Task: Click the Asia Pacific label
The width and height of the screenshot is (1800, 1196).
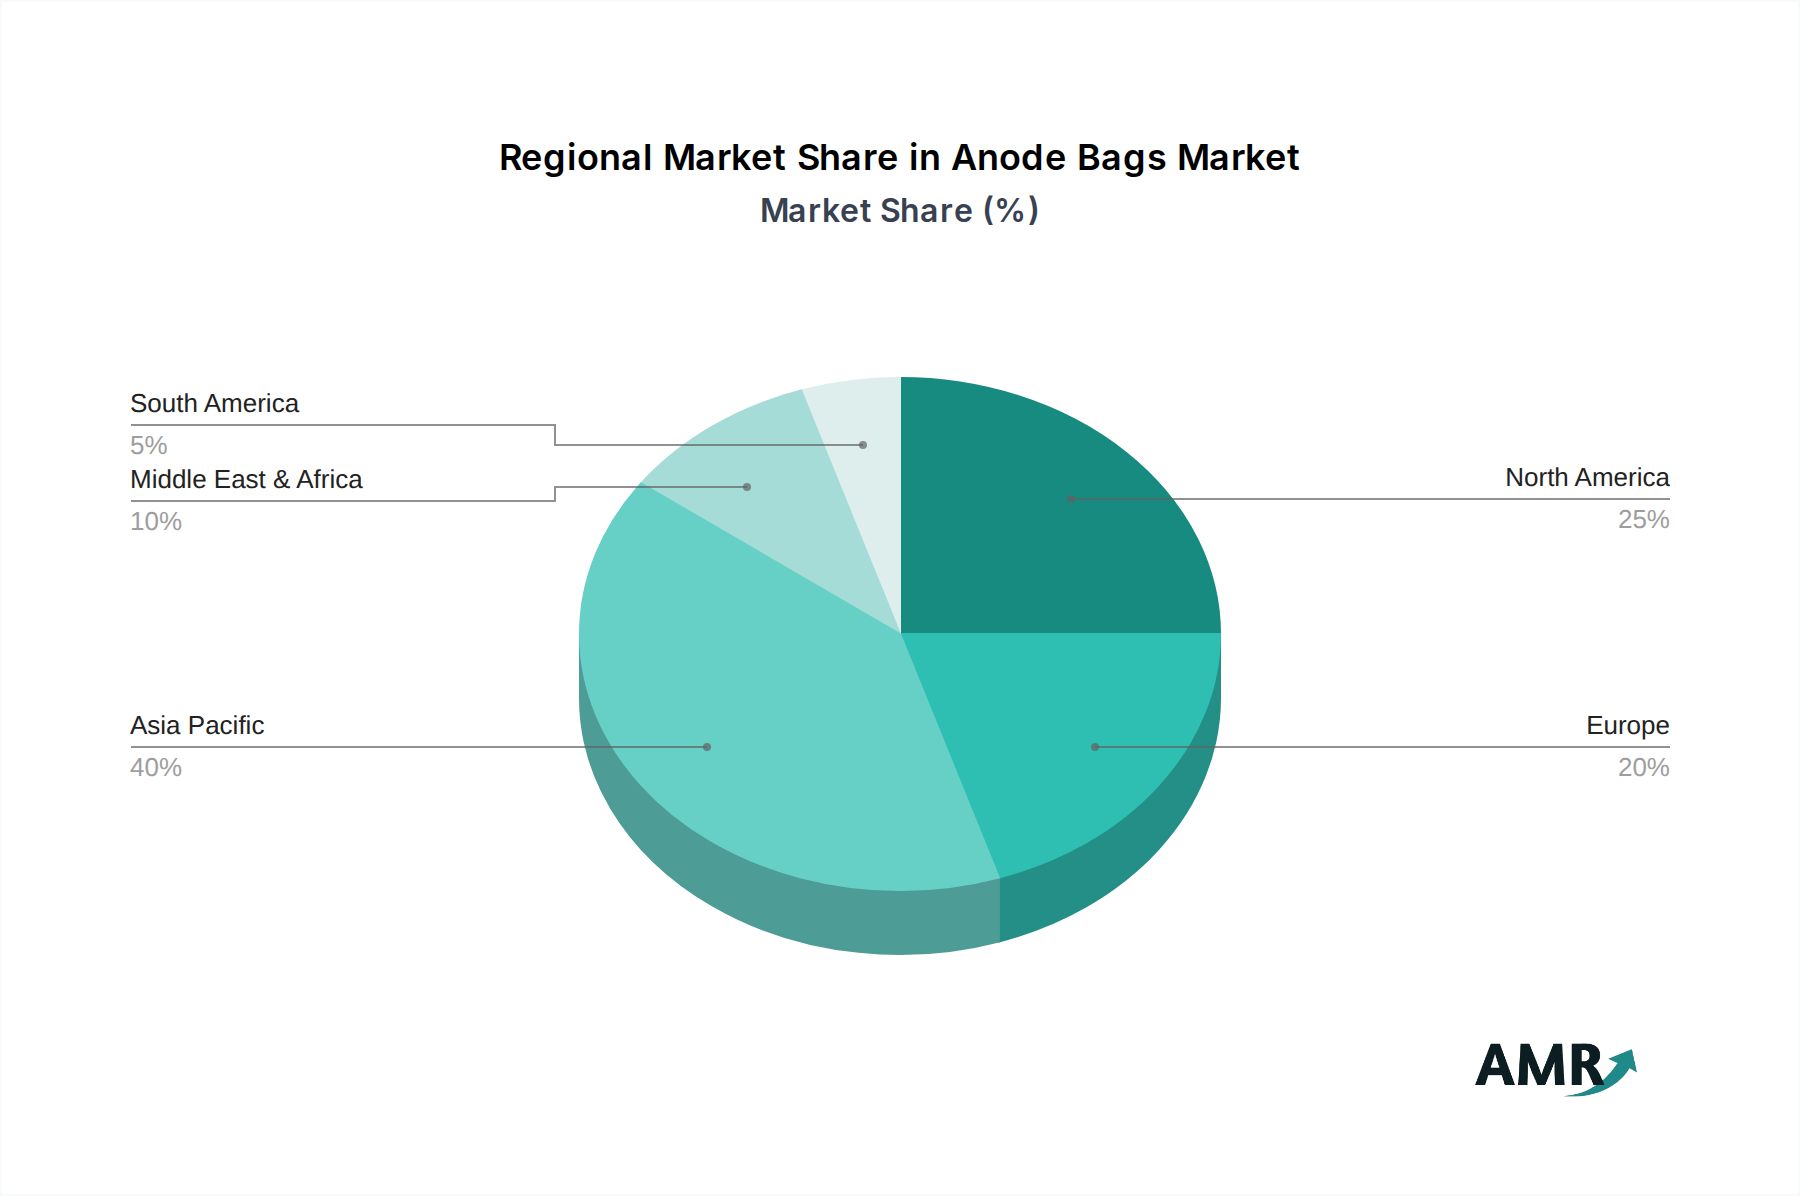Action: click(x=197, y=726)
